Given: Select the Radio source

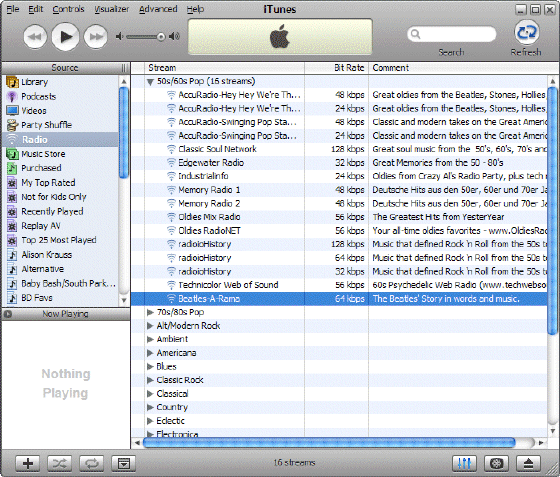Looking at the screenshot, I should pyautogui.click(x=60, y=139).
